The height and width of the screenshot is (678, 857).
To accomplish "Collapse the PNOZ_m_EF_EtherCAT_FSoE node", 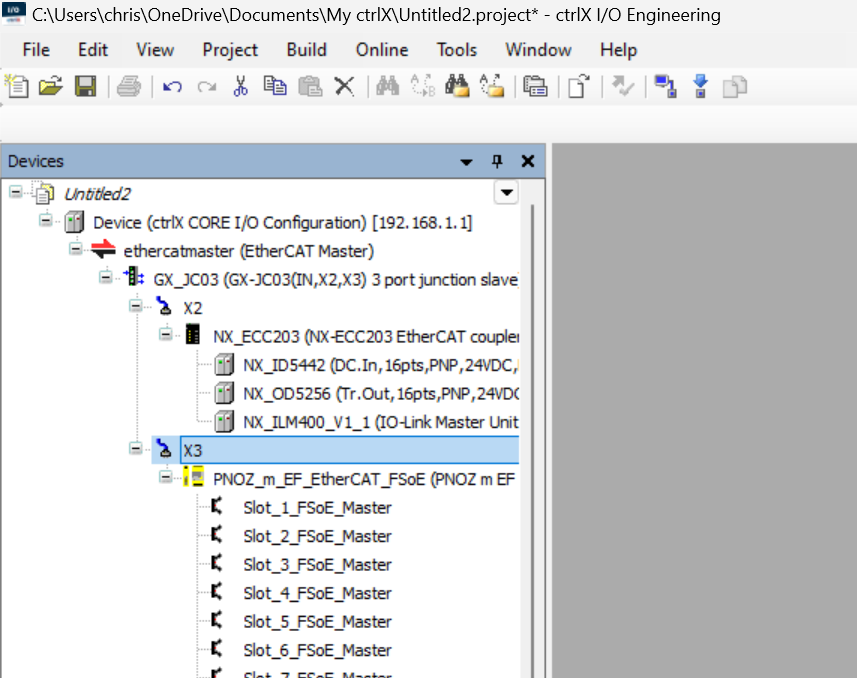I will 166,477.
